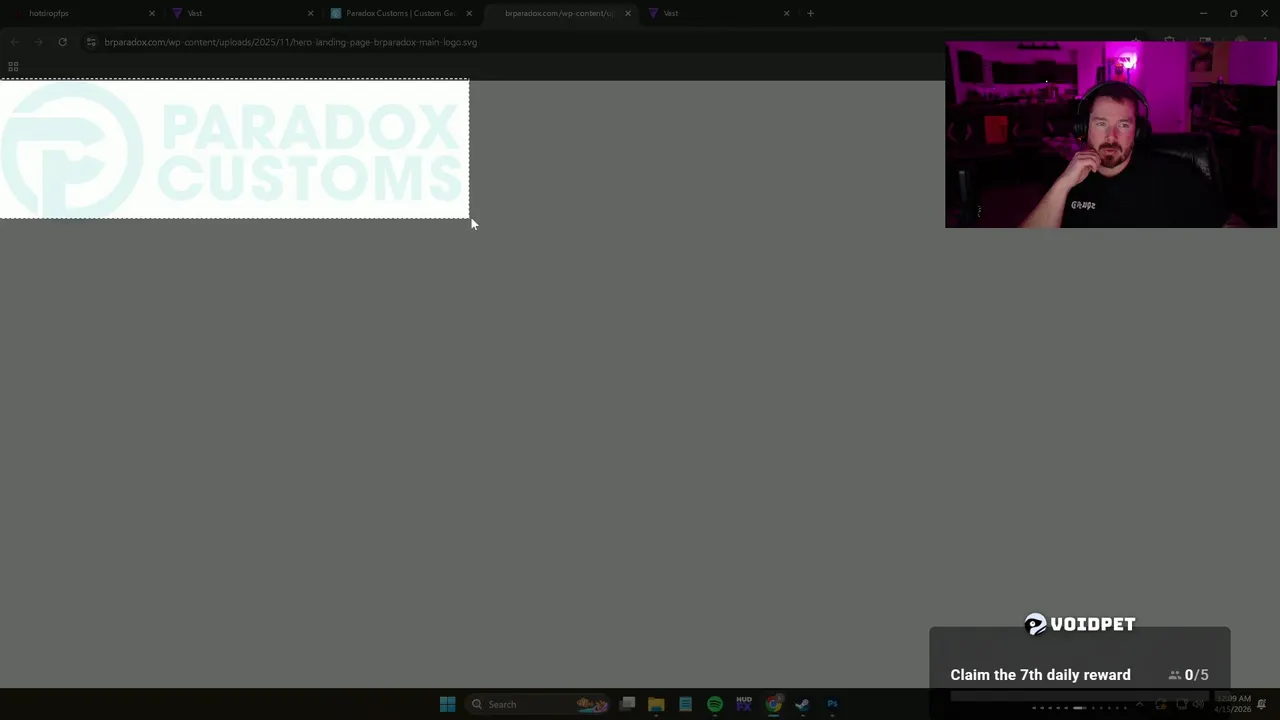Click Claim the 7th daily reward
The image size is (1280, 720).
point(1040,675)
